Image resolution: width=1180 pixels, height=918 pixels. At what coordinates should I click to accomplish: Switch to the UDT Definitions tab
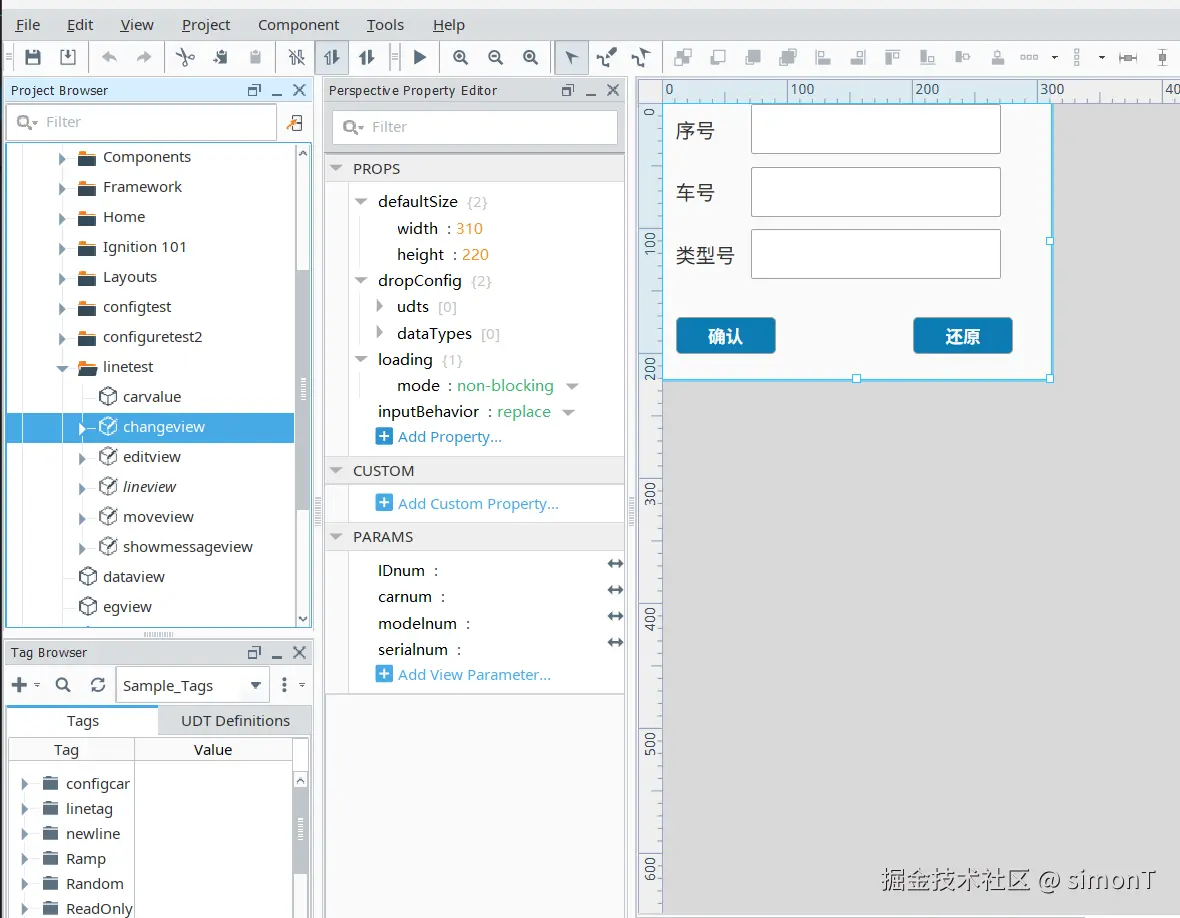click(235, 721)
